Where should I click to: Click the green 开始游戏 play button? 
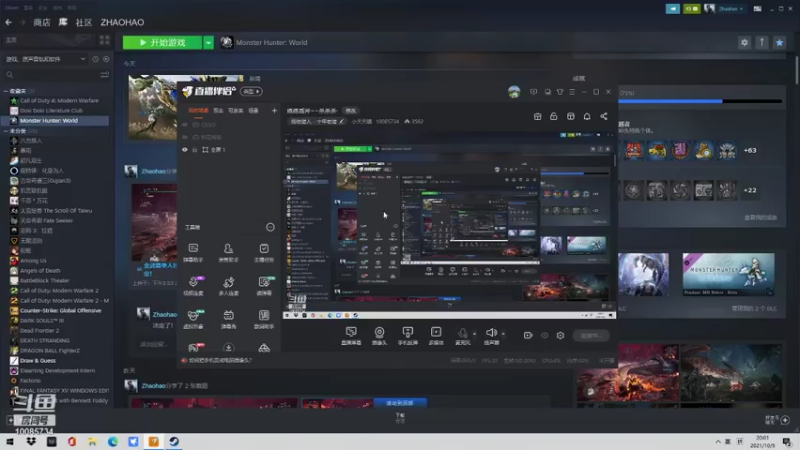pos(162,42)
